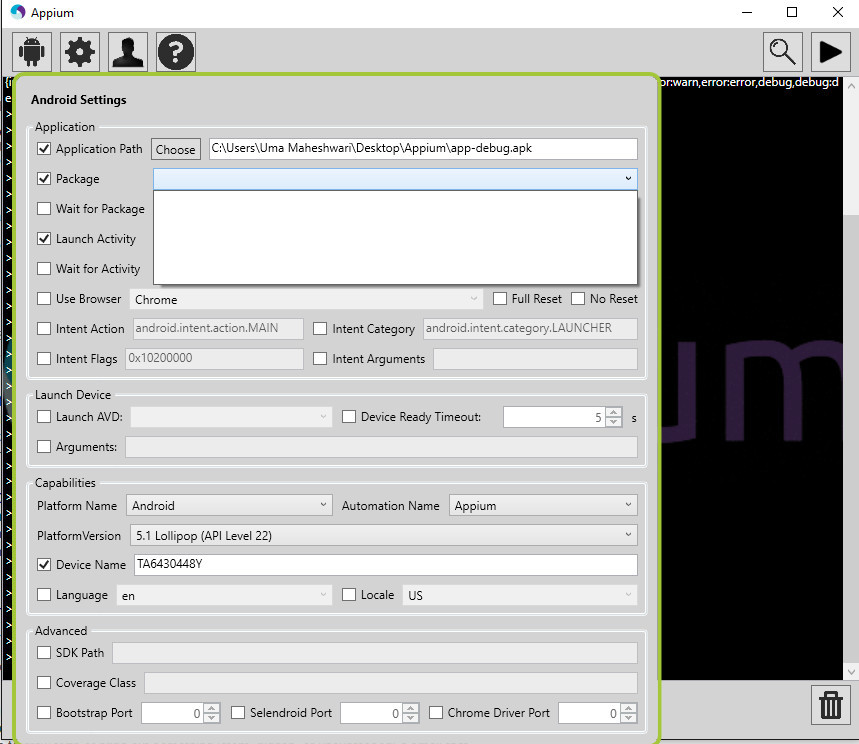Open General Settings gear icon
The height and width of the screenshot is (744, 859).
[80, 52]
